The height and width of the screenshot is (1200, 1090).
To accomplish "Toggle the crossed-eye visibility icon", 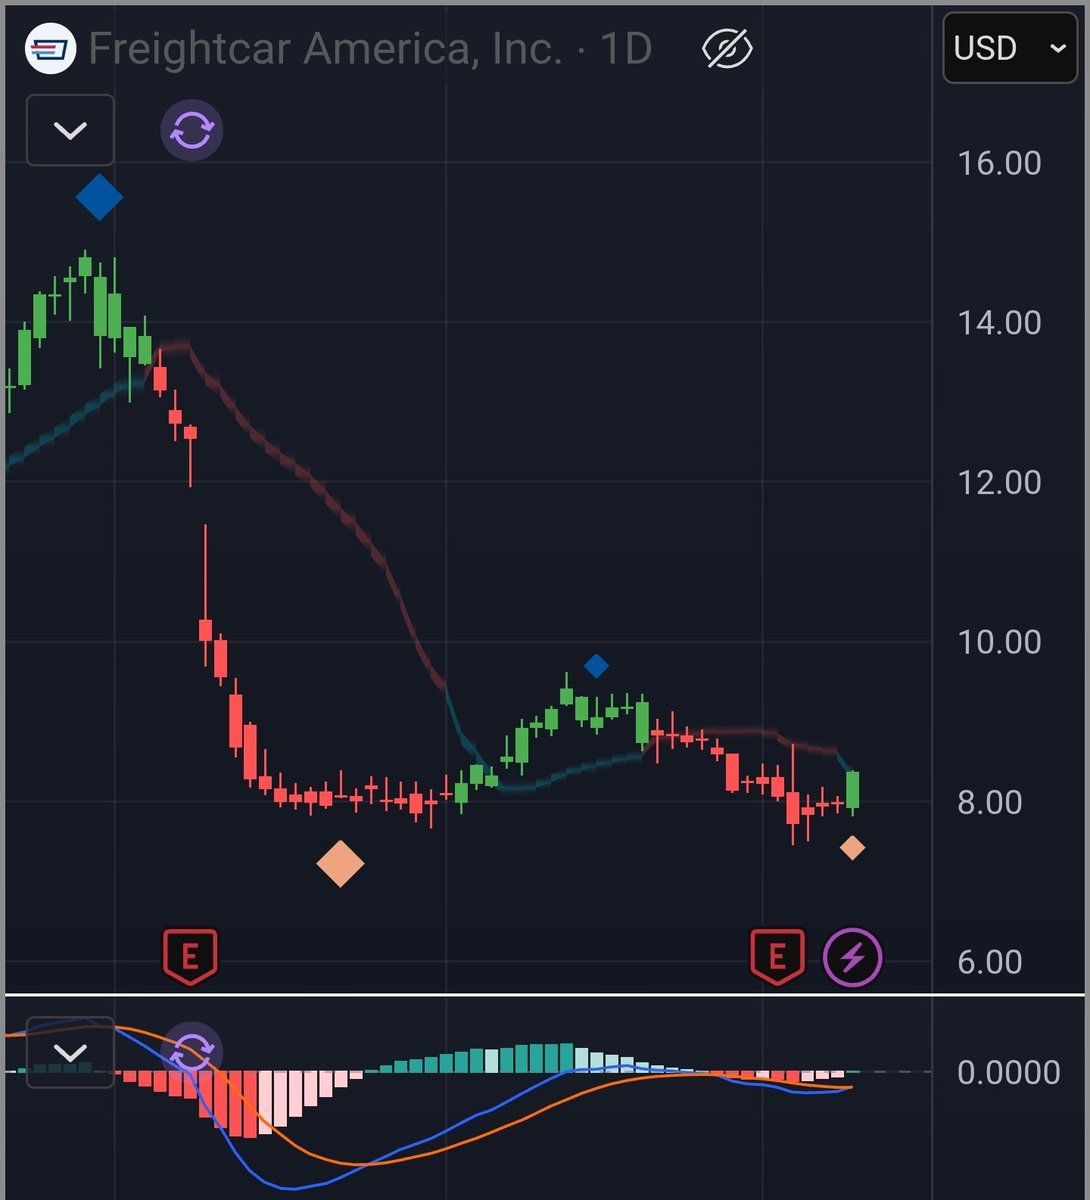I will [x=728, y=48].
